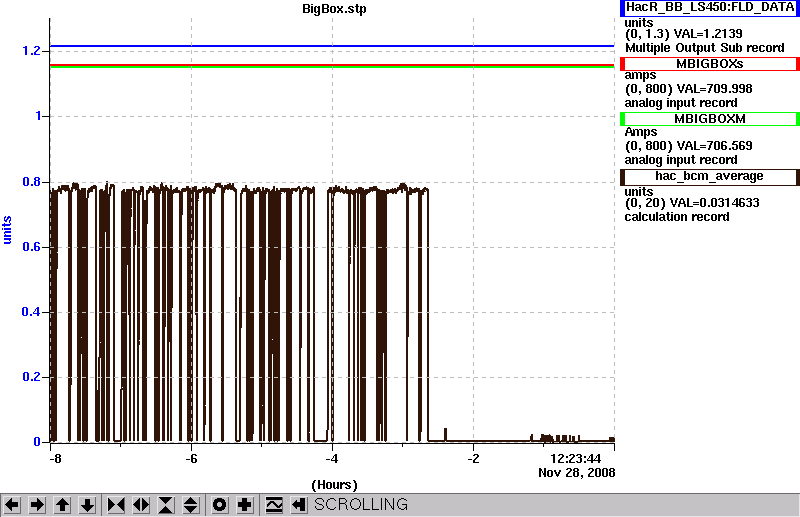This screenshot has height=517, width=800.
Task: Click the 0.4 y-axis tick label
Action: tap(31, 312)
